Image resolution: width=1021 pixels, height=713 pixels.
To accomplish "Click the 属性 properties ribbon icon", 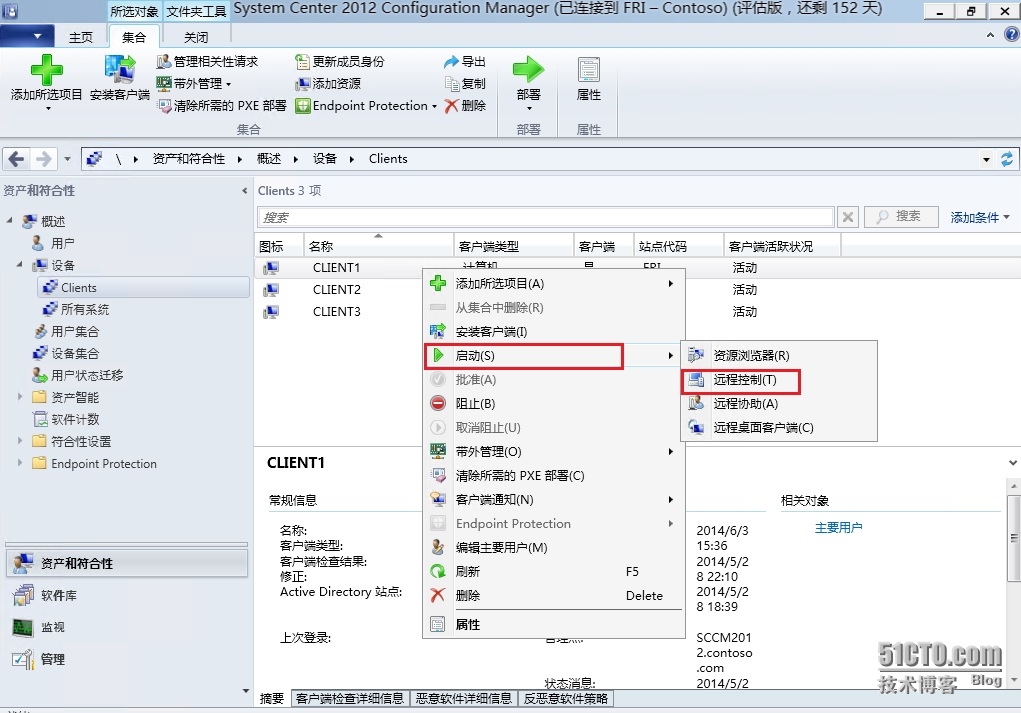I will tap(589, 70).
